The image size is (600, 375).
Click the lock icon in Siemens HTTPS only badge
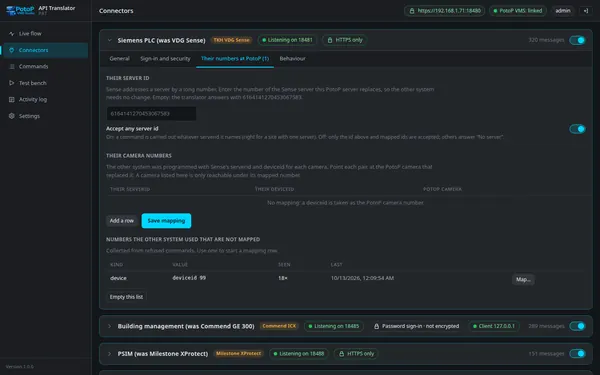[x=329, y=40]
